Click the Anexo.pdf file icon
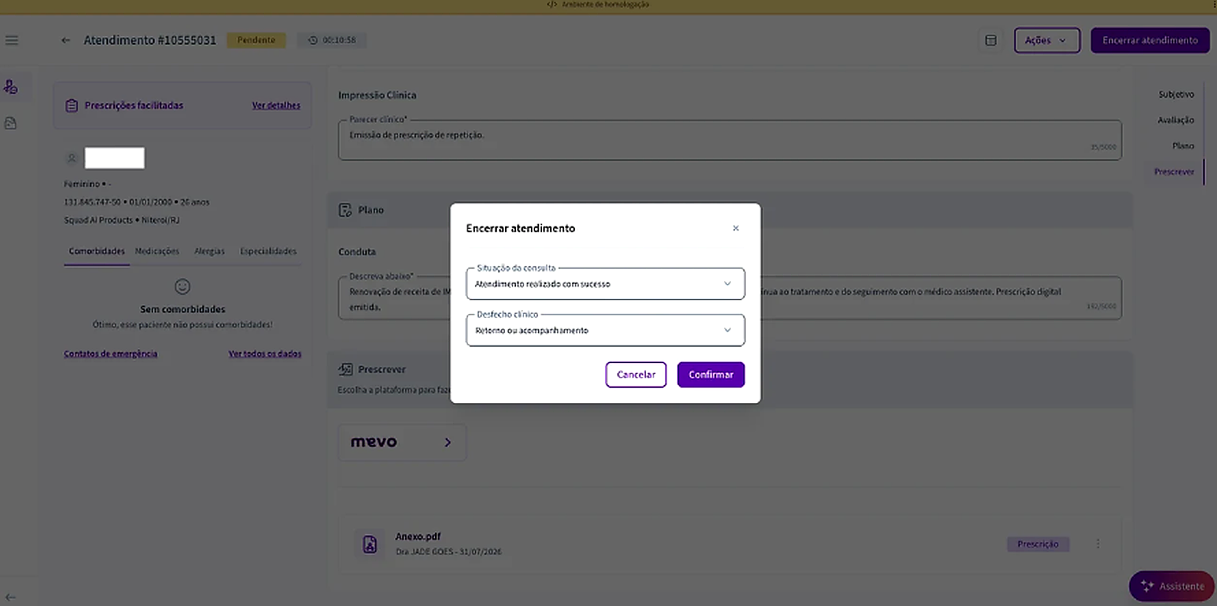The image size is (1217, 606). 370,544
